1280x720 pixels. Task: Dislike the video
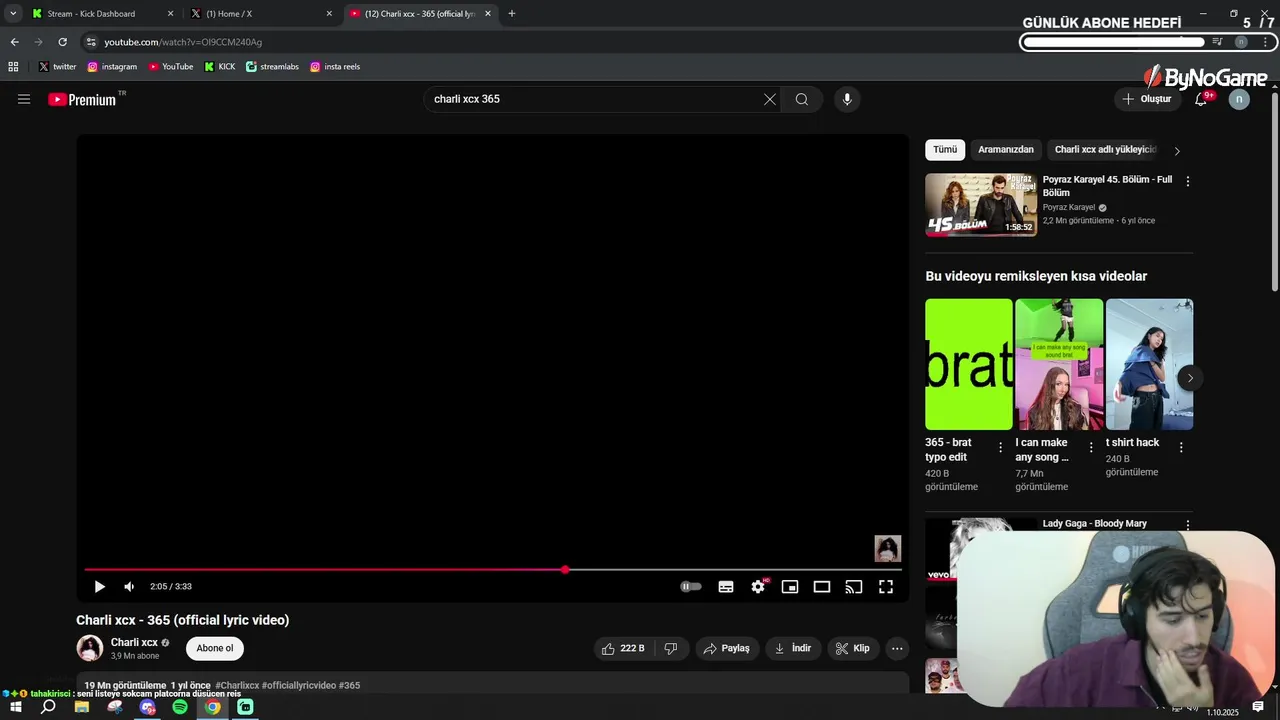671,648
